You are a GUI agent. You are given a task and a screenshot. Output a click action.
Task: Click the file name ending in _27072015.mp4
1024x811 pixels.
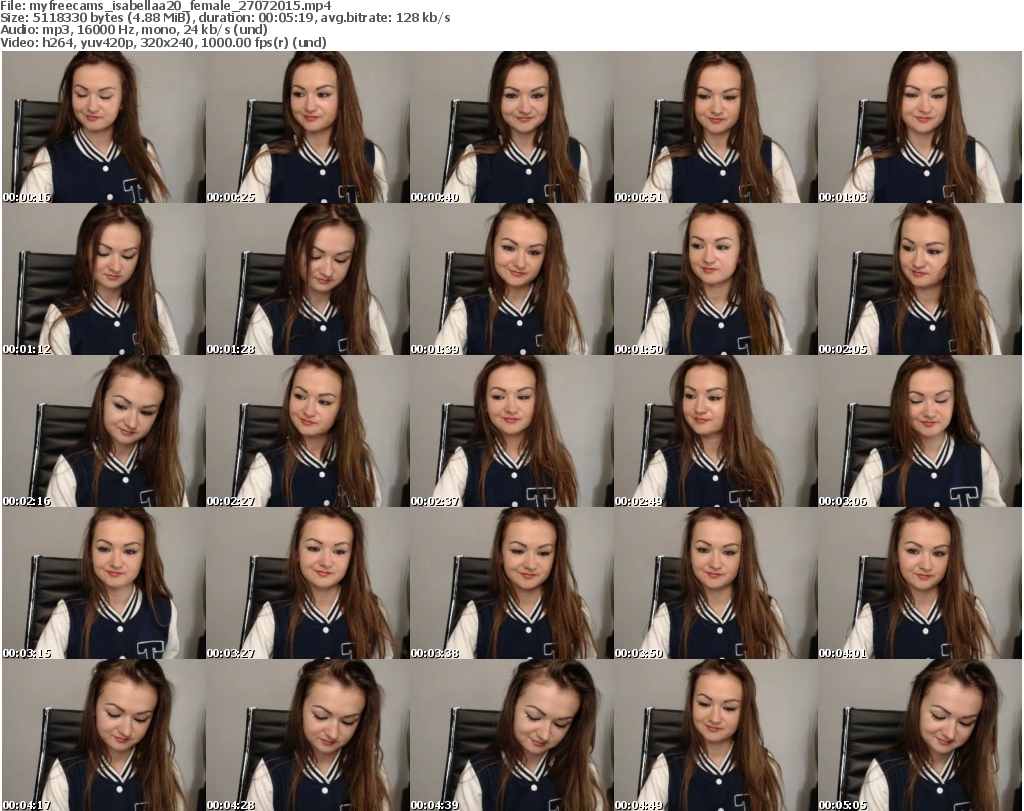tap(180, 6)
